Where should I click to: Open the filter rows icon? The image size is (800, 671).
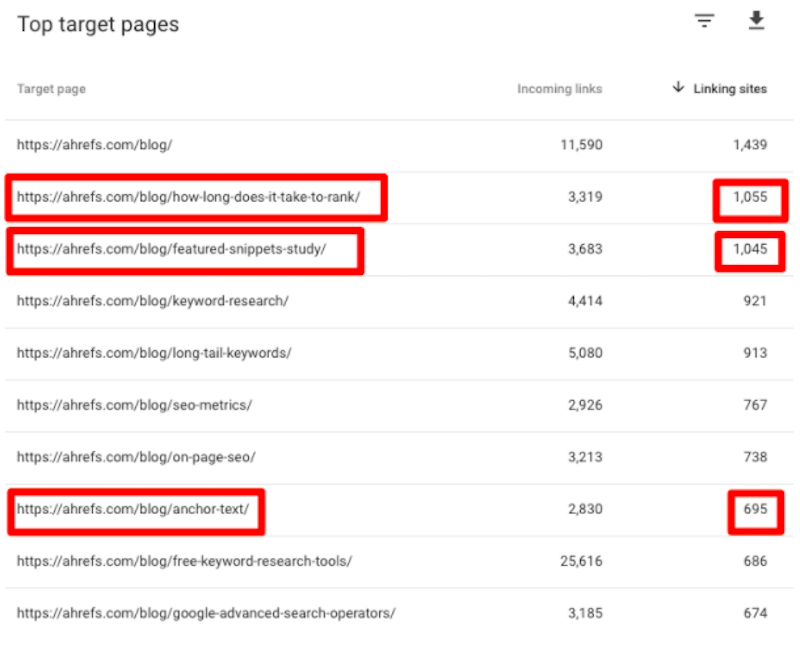click(704, 21)
